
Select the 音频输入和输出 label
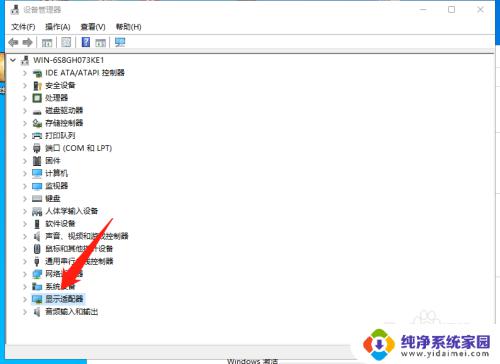72,312
